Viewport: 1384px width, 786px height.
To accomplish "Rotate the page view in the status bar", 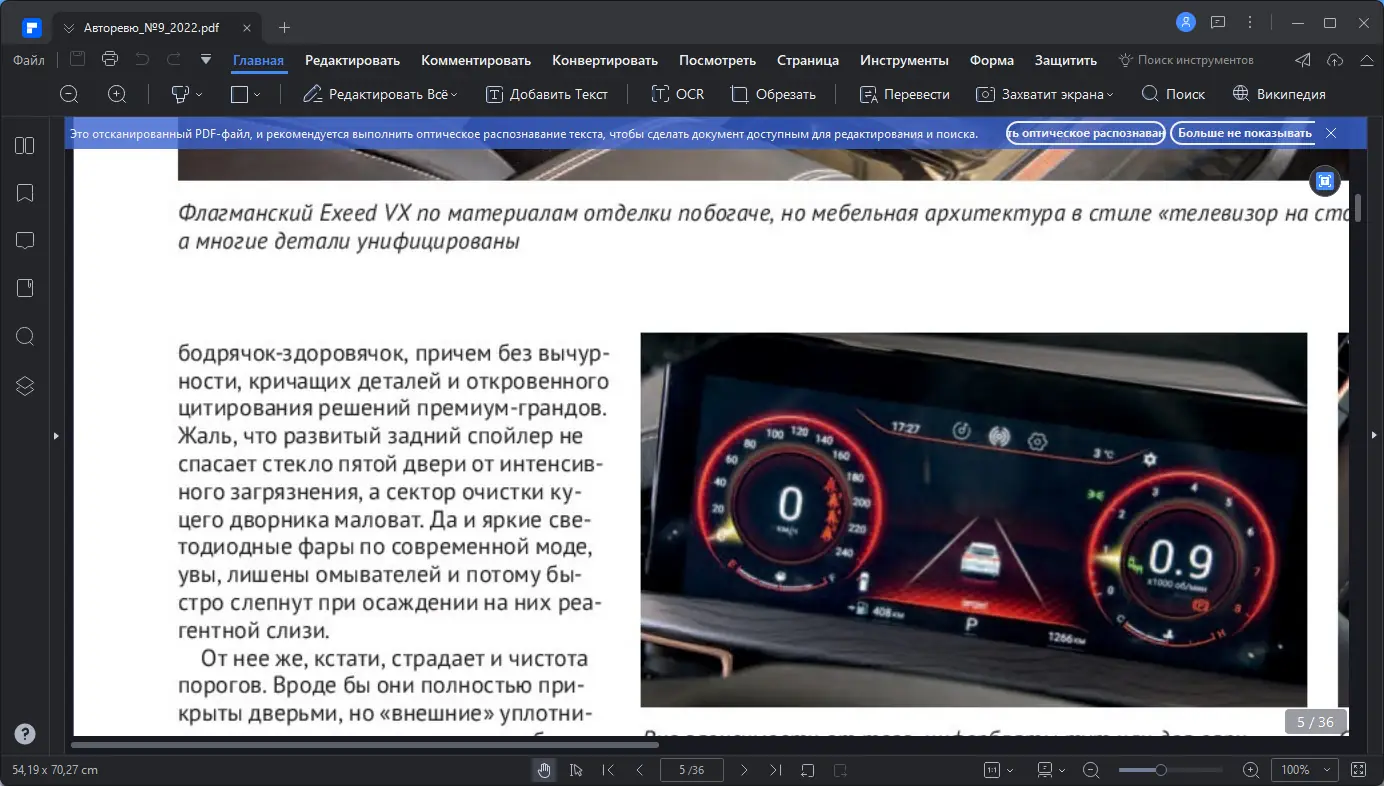I will 808,770.
